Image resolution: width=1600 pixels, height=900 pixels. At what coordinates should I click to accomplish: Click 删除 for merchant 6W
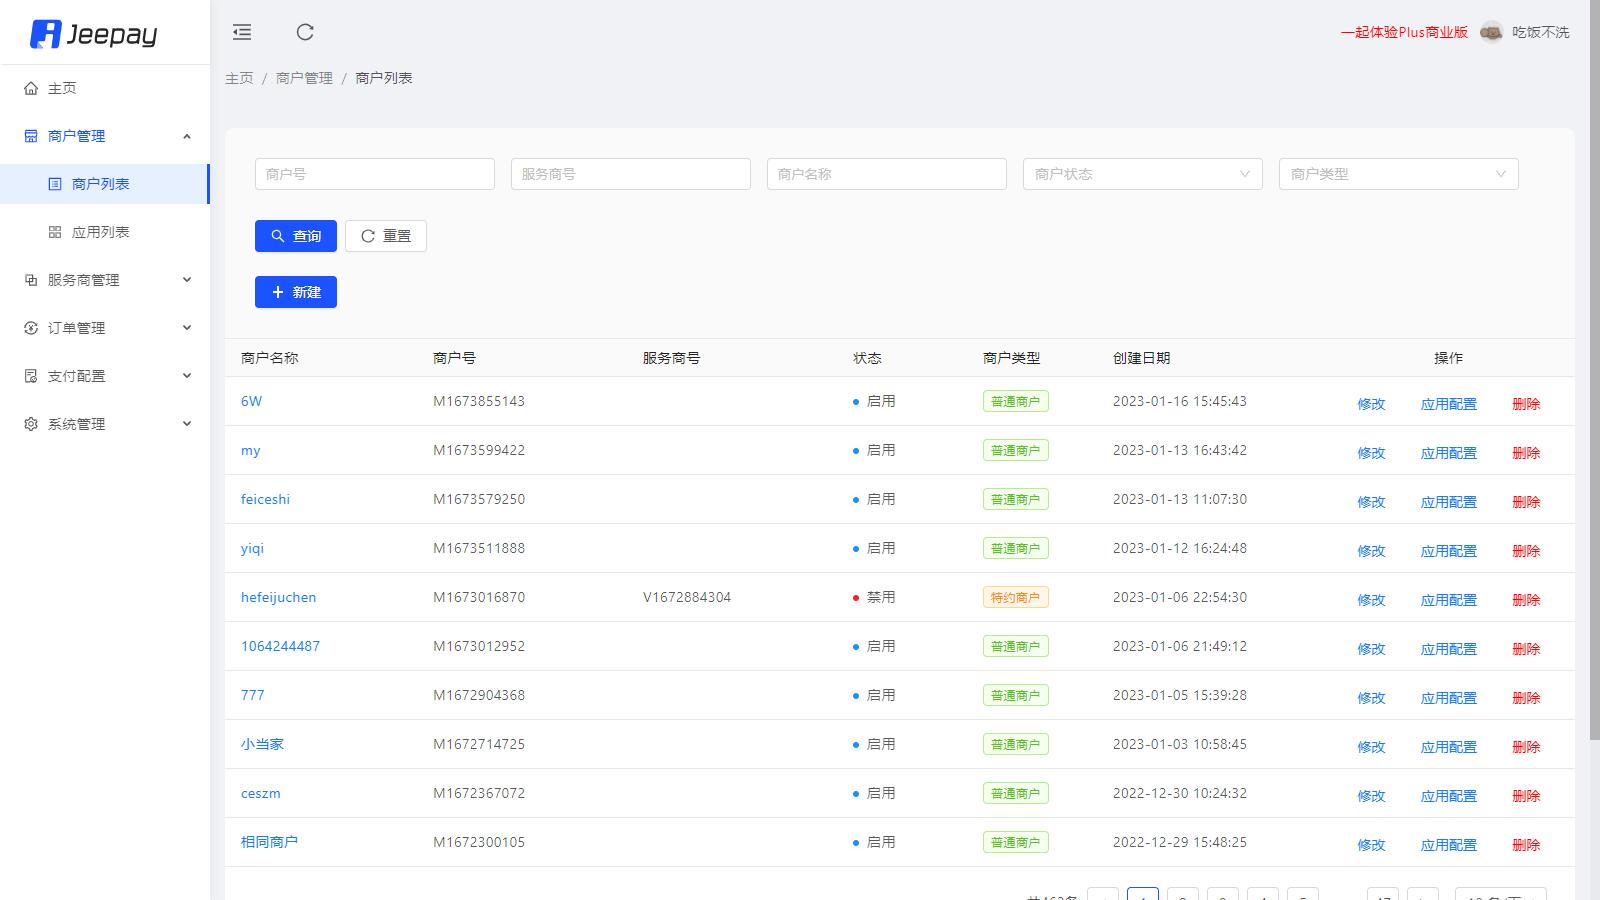[x=1525, y=404]
